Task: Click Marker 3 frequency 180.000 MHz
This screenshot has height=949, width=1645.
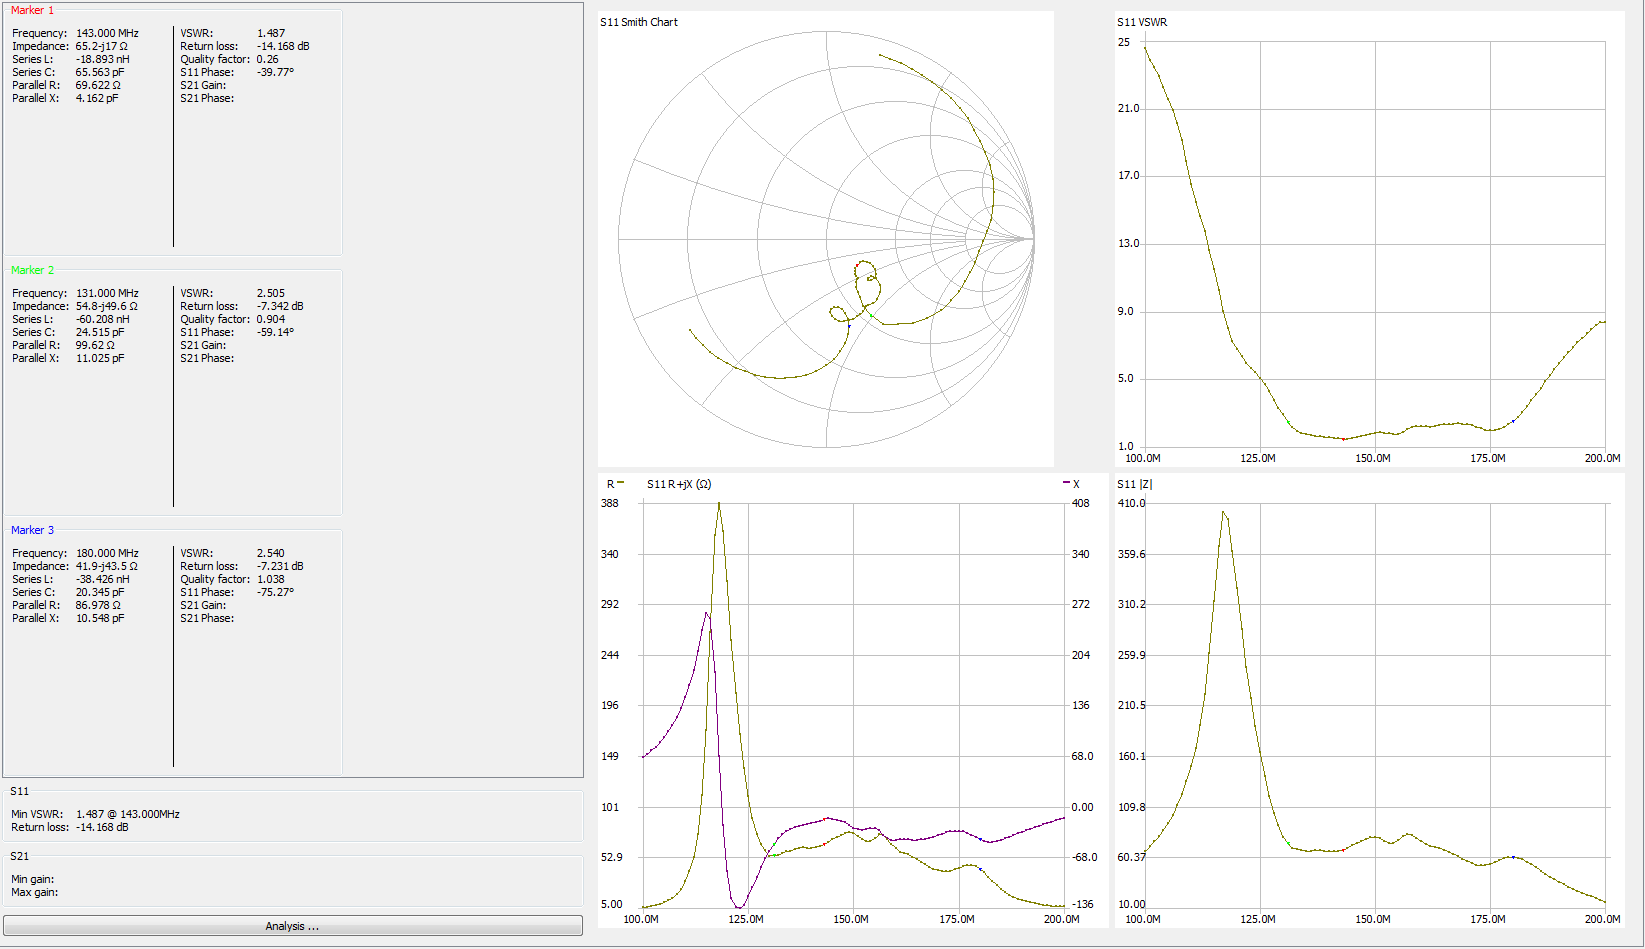Action: [x=107, y=553]
